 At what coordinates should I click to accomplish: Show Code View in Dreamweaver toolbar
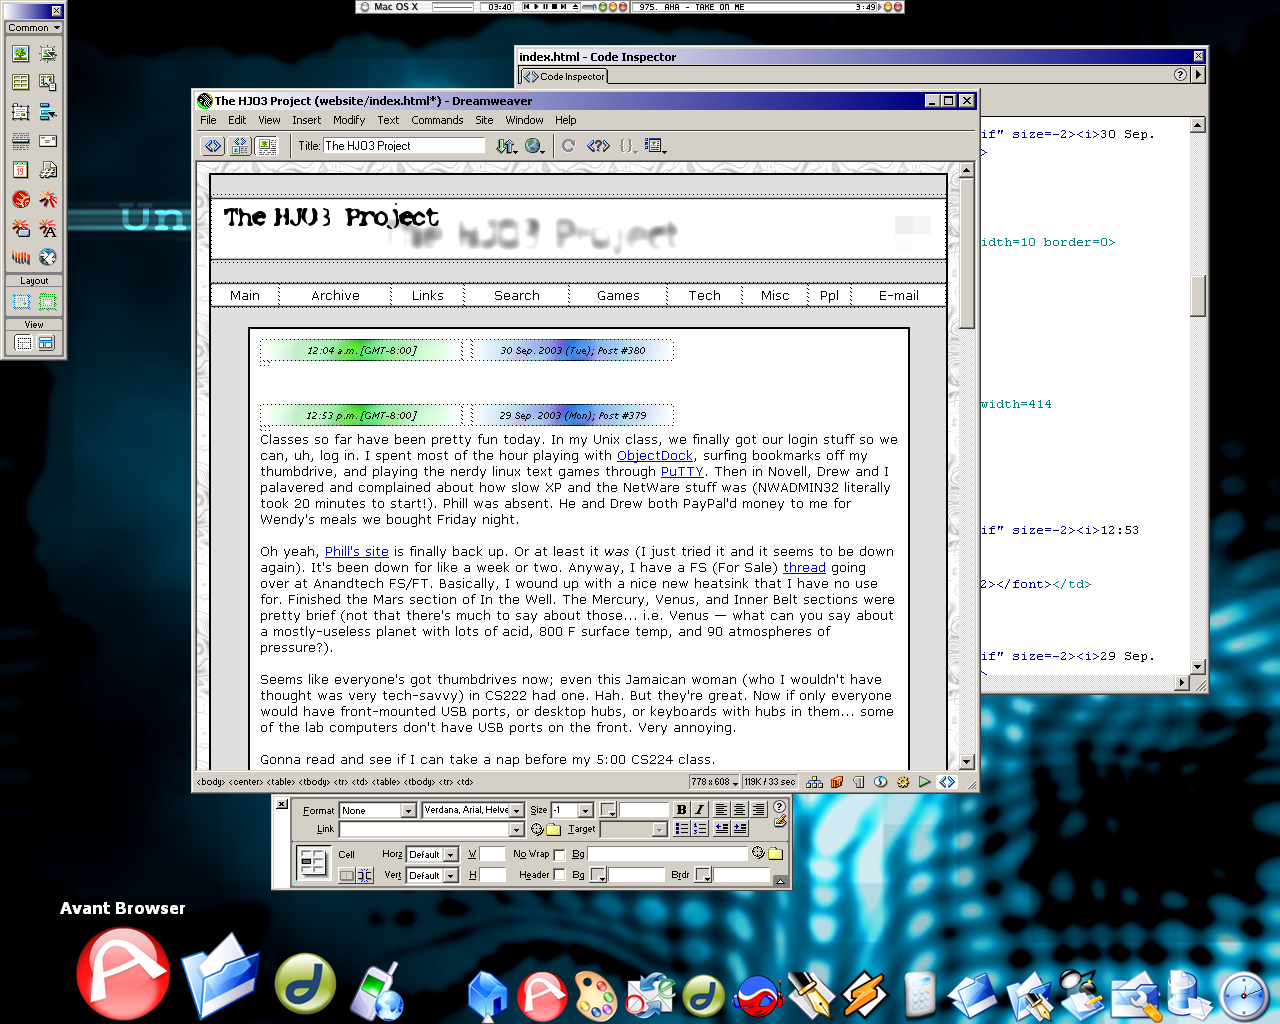click(213, 146)
